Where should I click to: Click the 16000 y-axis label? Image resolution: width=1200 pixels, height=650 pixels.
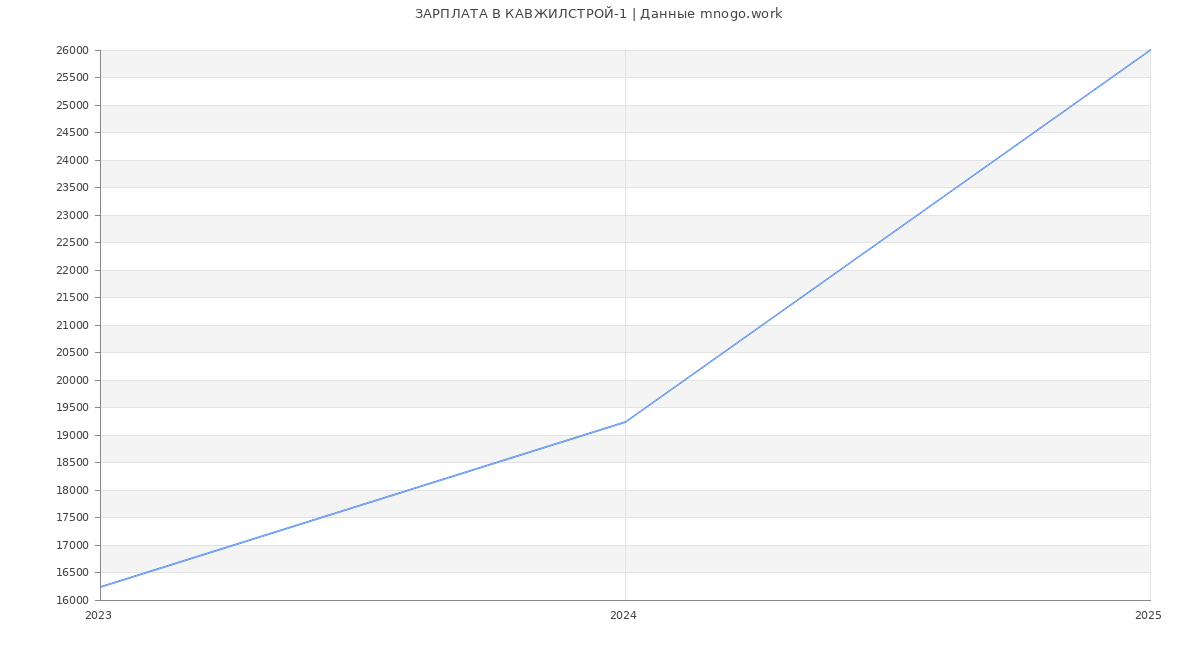click(x=72, y=601)
